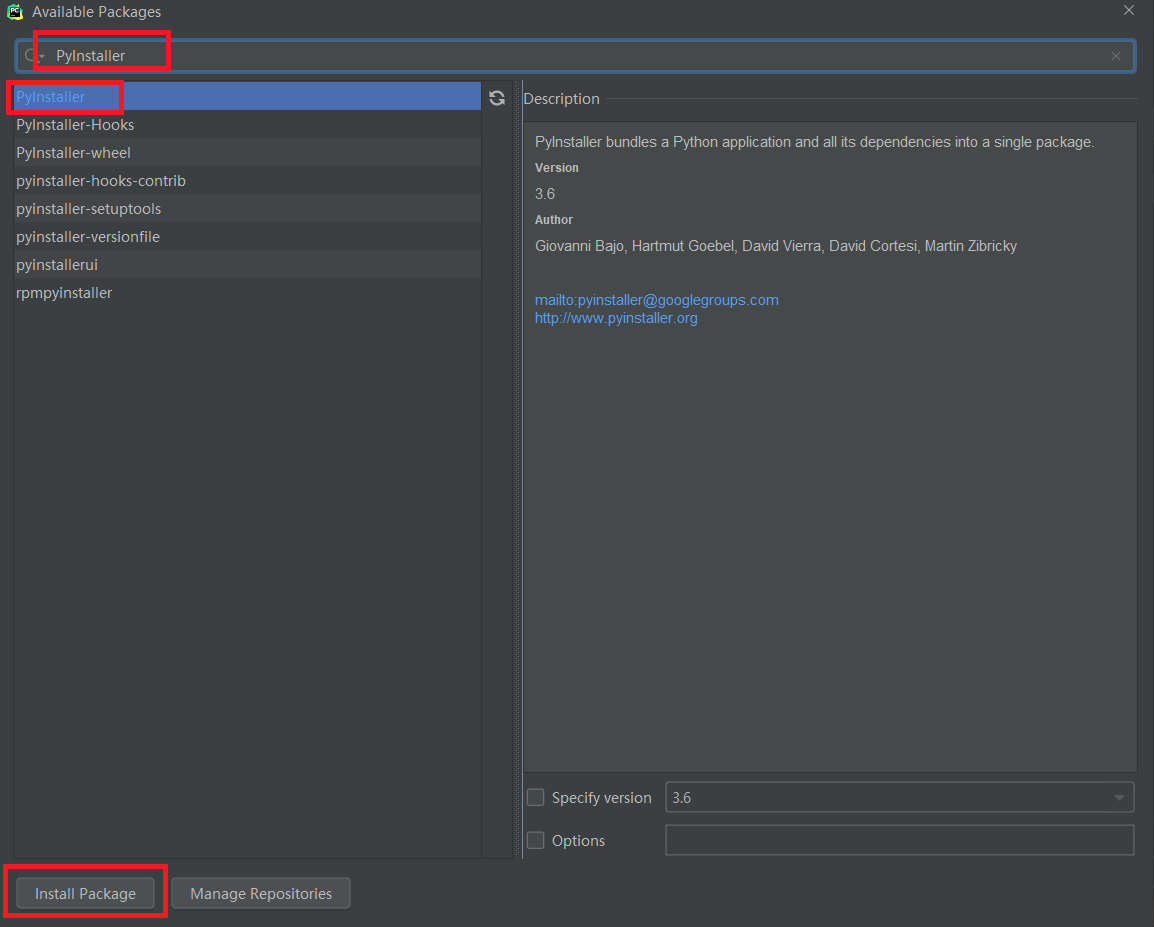The width and height of the screenshot is (1154, 927).
Task: Click the Author names text in description
Action: [x=776, y=246]
